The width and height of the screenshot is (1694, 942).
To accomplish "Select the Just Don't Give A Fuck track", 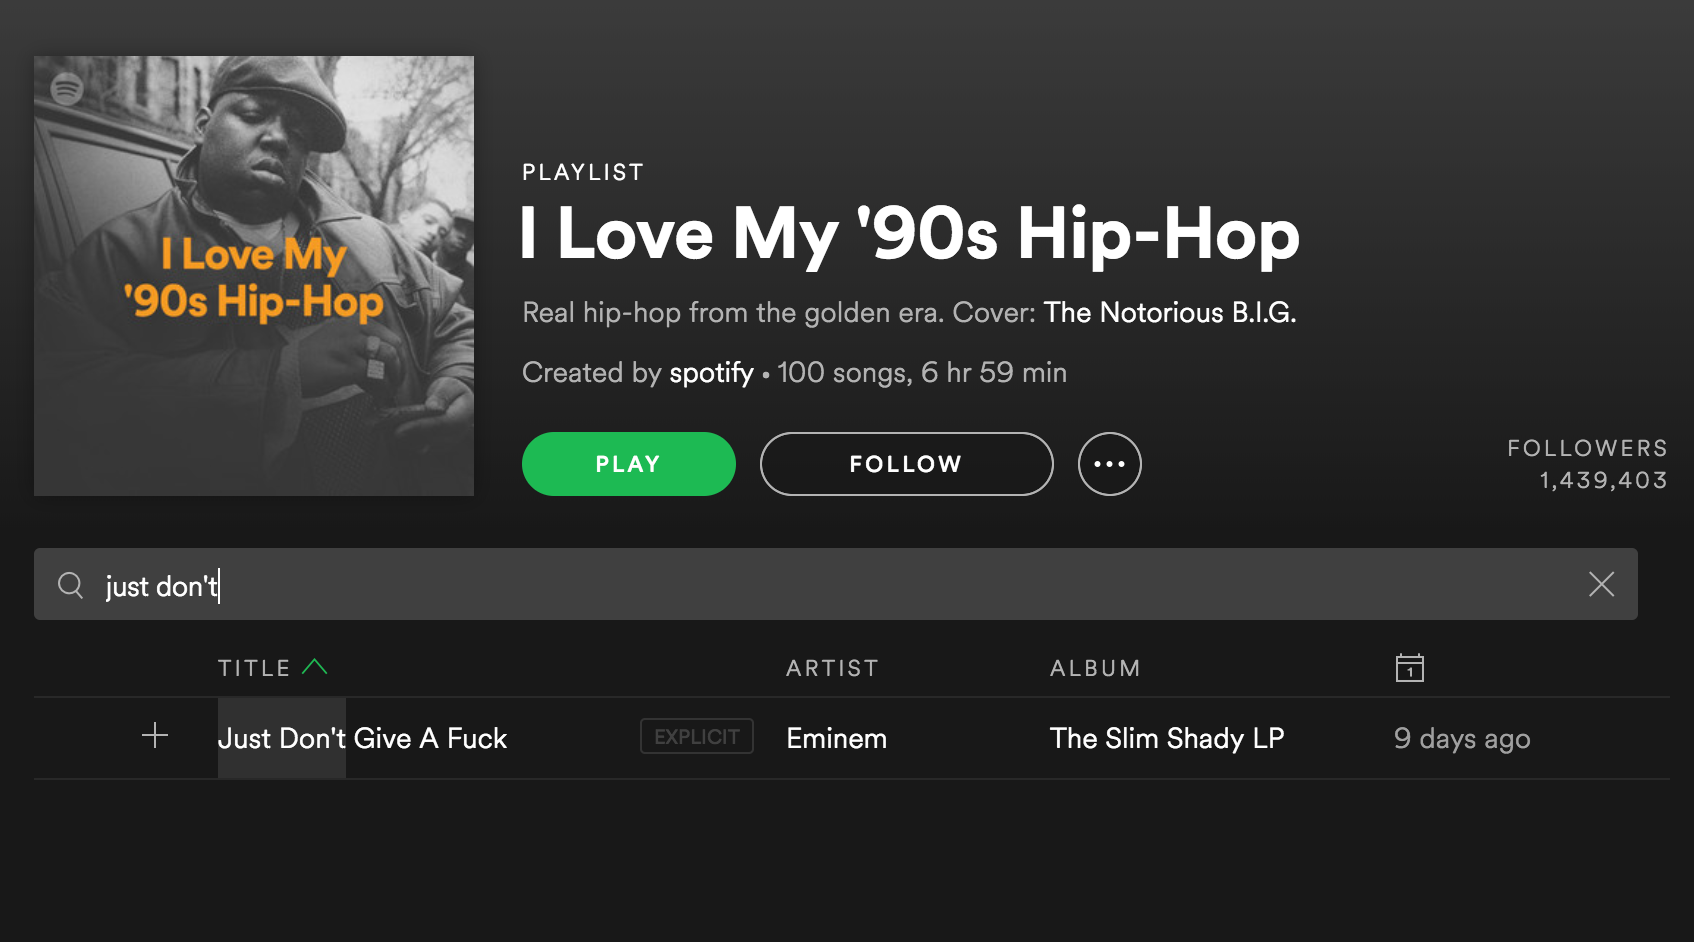I will tap(363, 739).
